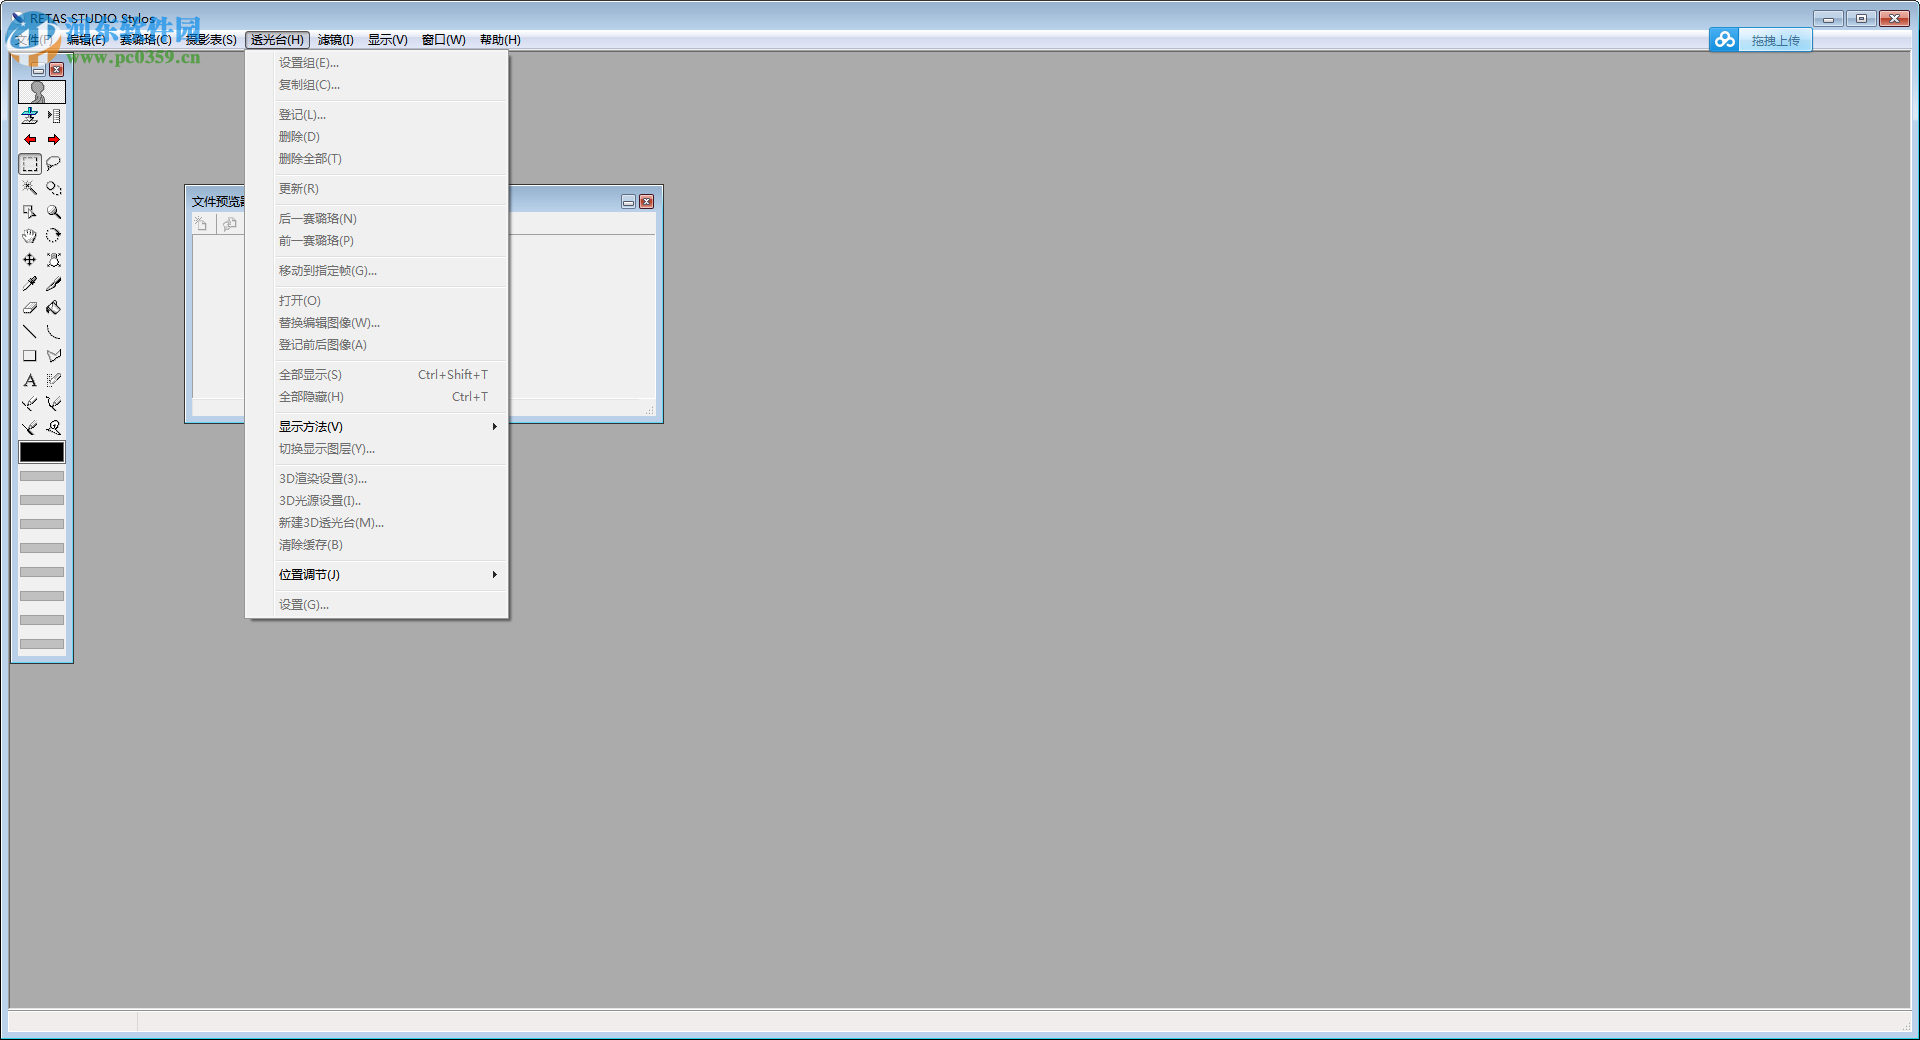1920x1040 pixels.
Task: Open the 赛璐珞(C) menu
Action: point(146,40)
